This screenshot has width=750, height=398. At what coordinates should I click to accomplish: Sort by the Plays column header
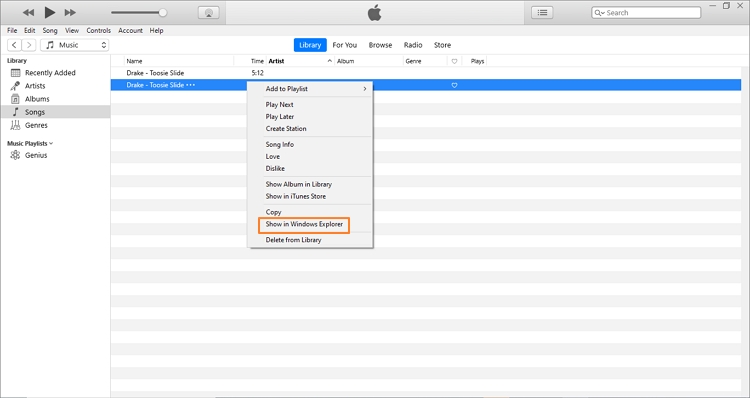477,61
